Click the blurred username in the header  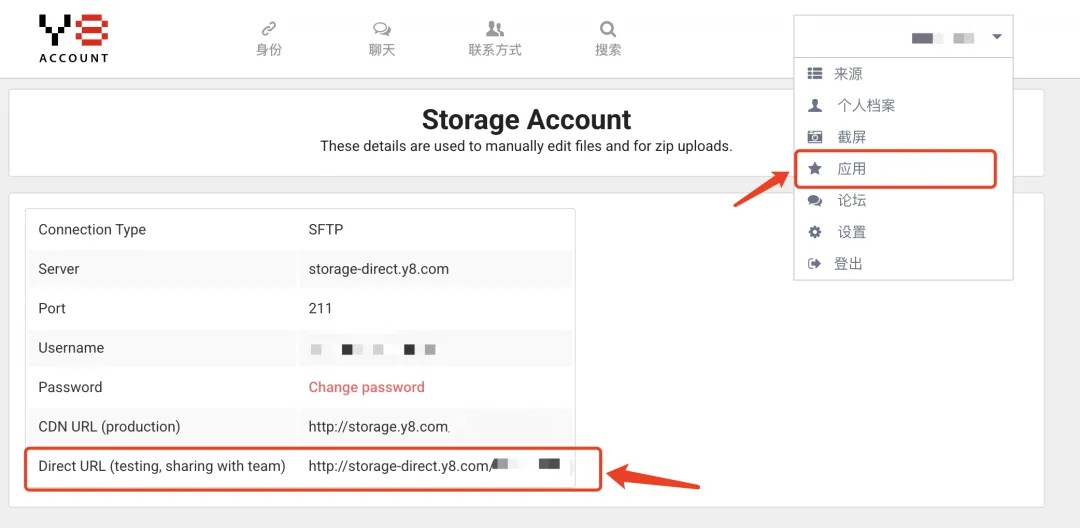(x=942, y=38)
